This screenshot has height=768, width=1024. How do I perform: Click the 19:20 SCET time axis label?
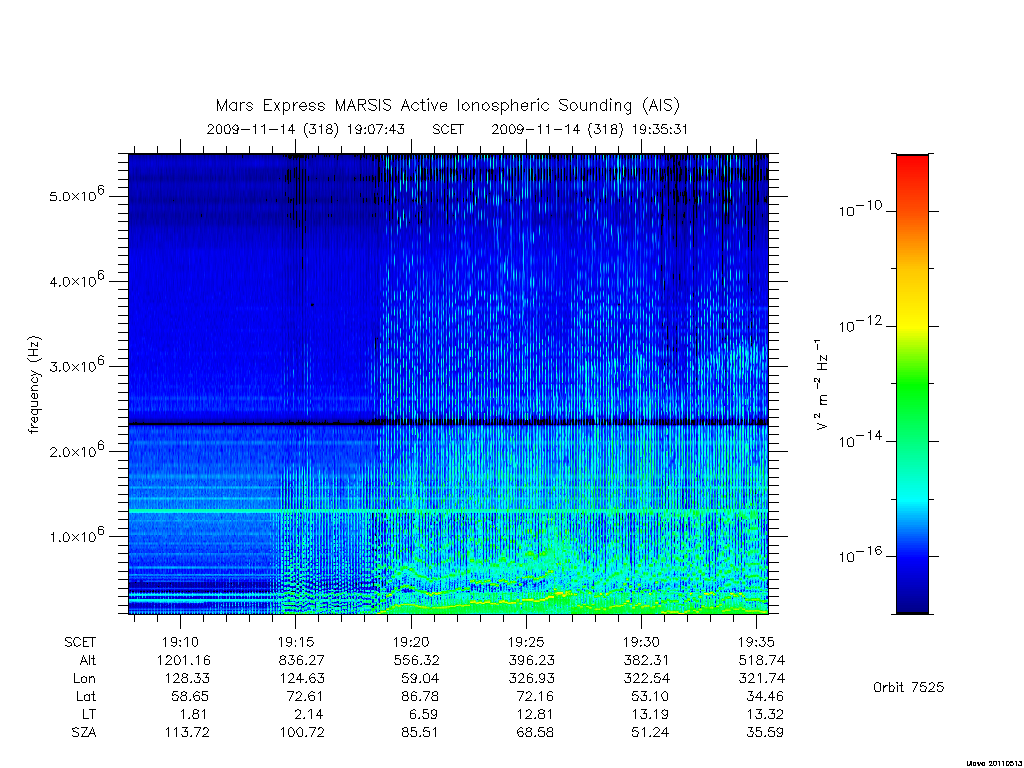click(x=411, y=642)
